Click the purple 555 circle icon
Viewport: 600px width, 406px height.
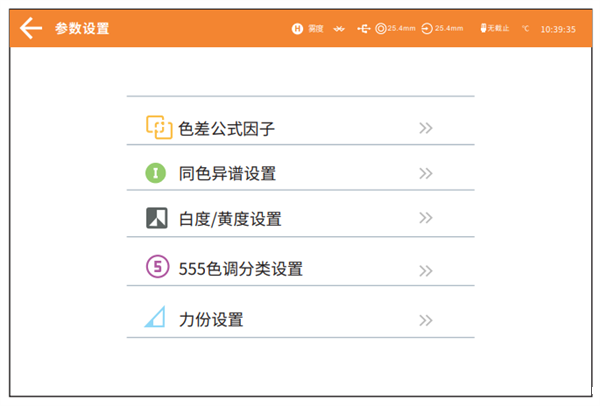(x=156, y=267)
